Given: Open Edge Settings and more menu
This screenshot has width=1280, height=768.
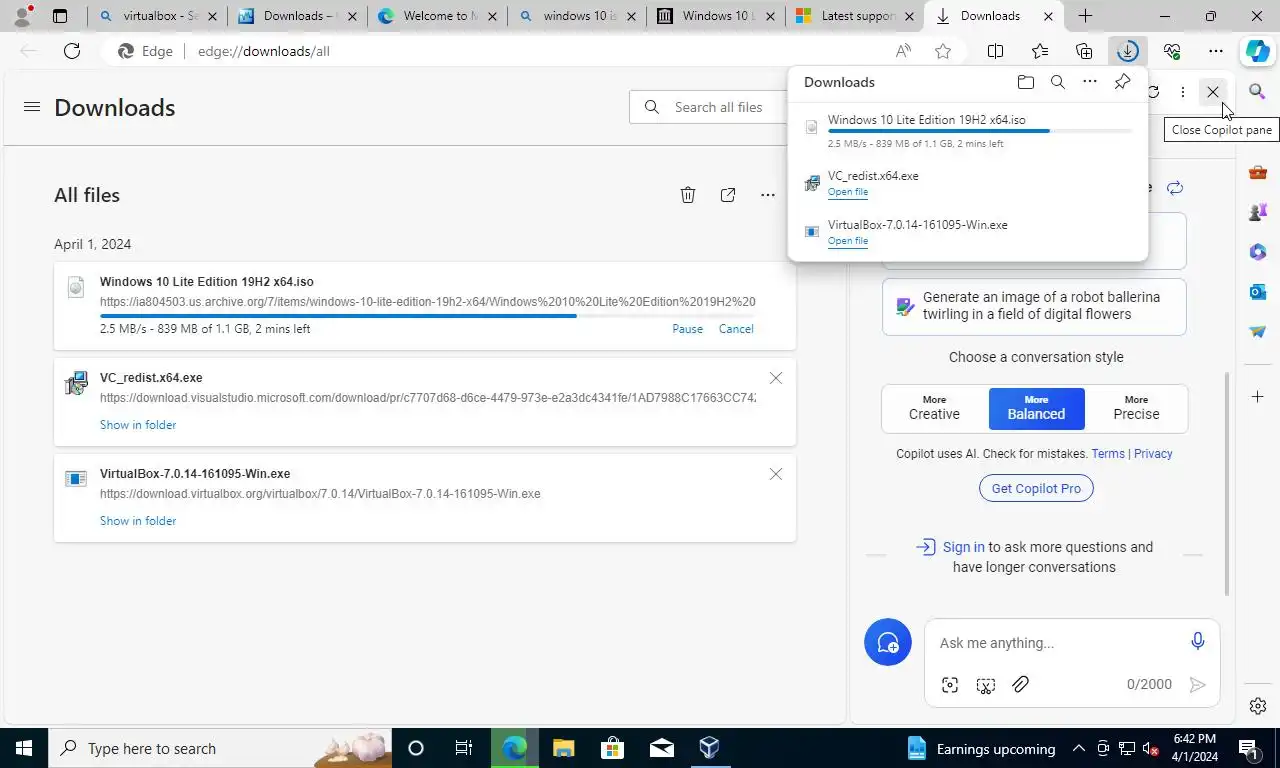Looking at the screenshot, I should (x=1215, y=51).
